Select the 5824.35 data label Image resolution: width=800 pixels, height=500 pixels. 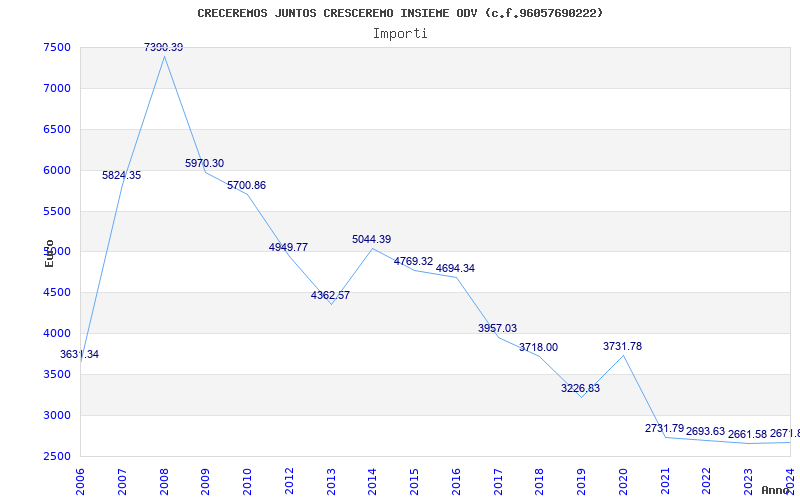point(121,175)
